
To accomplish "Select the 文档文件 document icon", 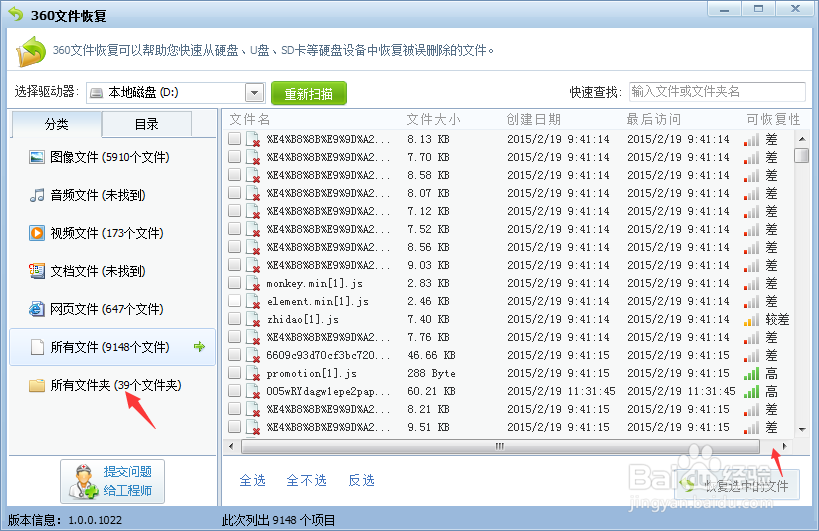I will [x=37, y=271].
